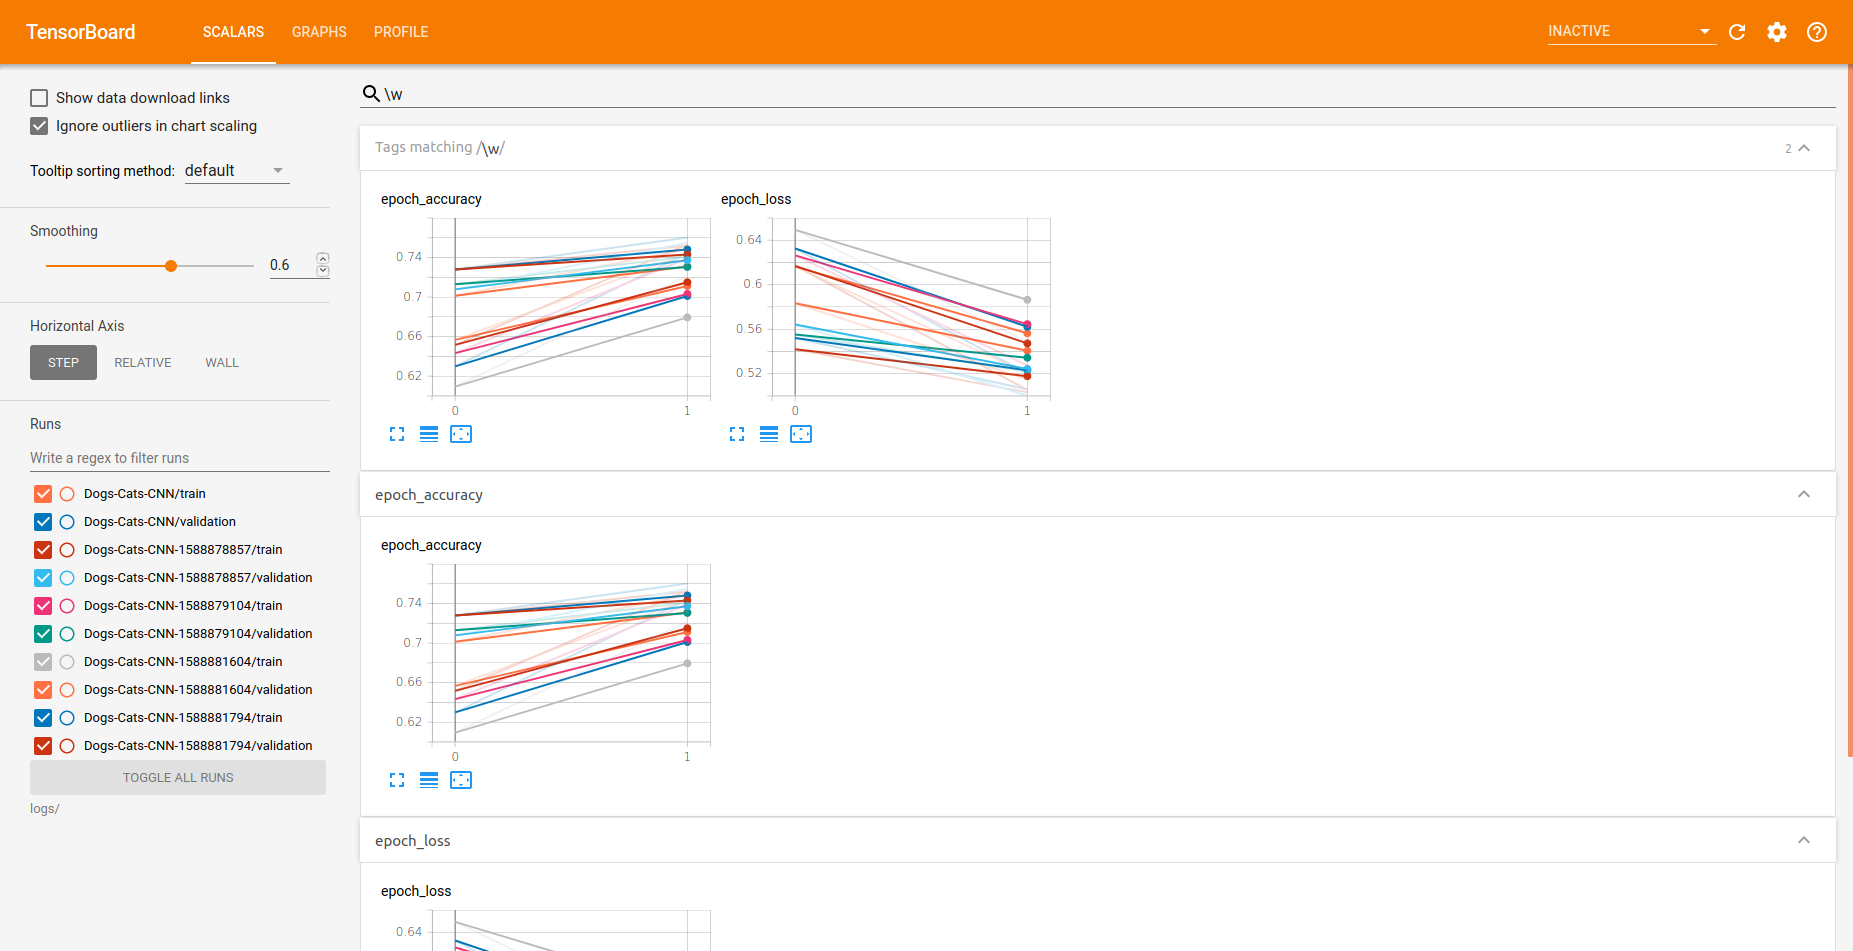Isolate run 1588878857/train using its circle

(x=67, y=550)
